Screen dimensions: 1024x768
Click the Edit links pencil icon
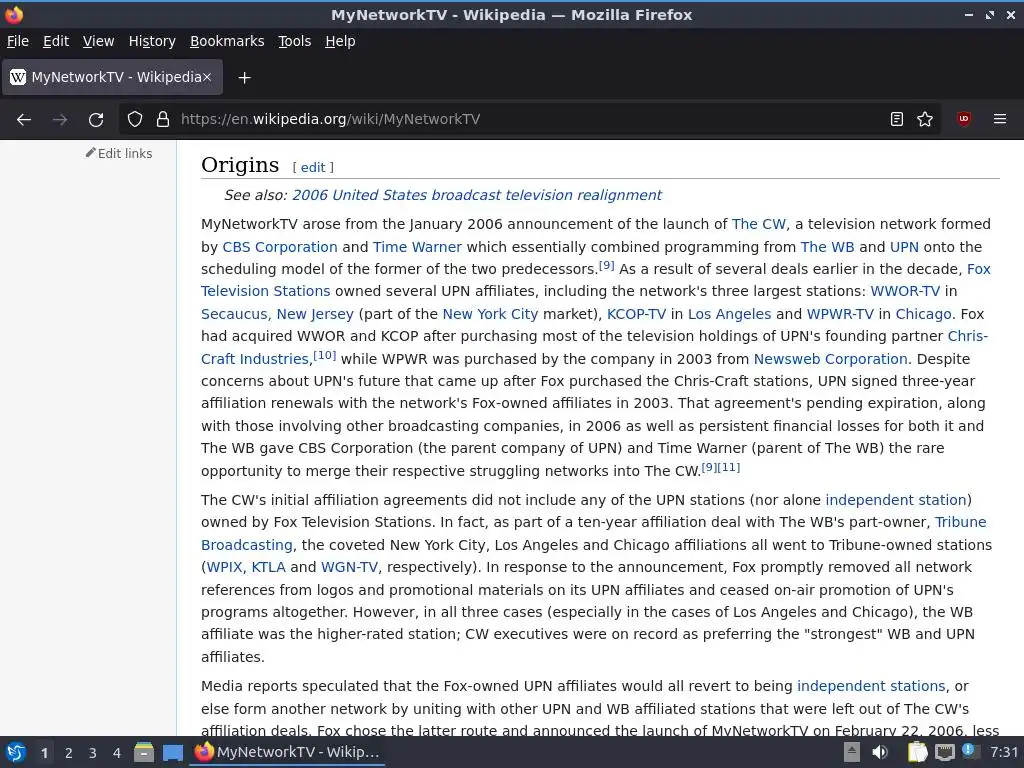click(x=90, y=153)
